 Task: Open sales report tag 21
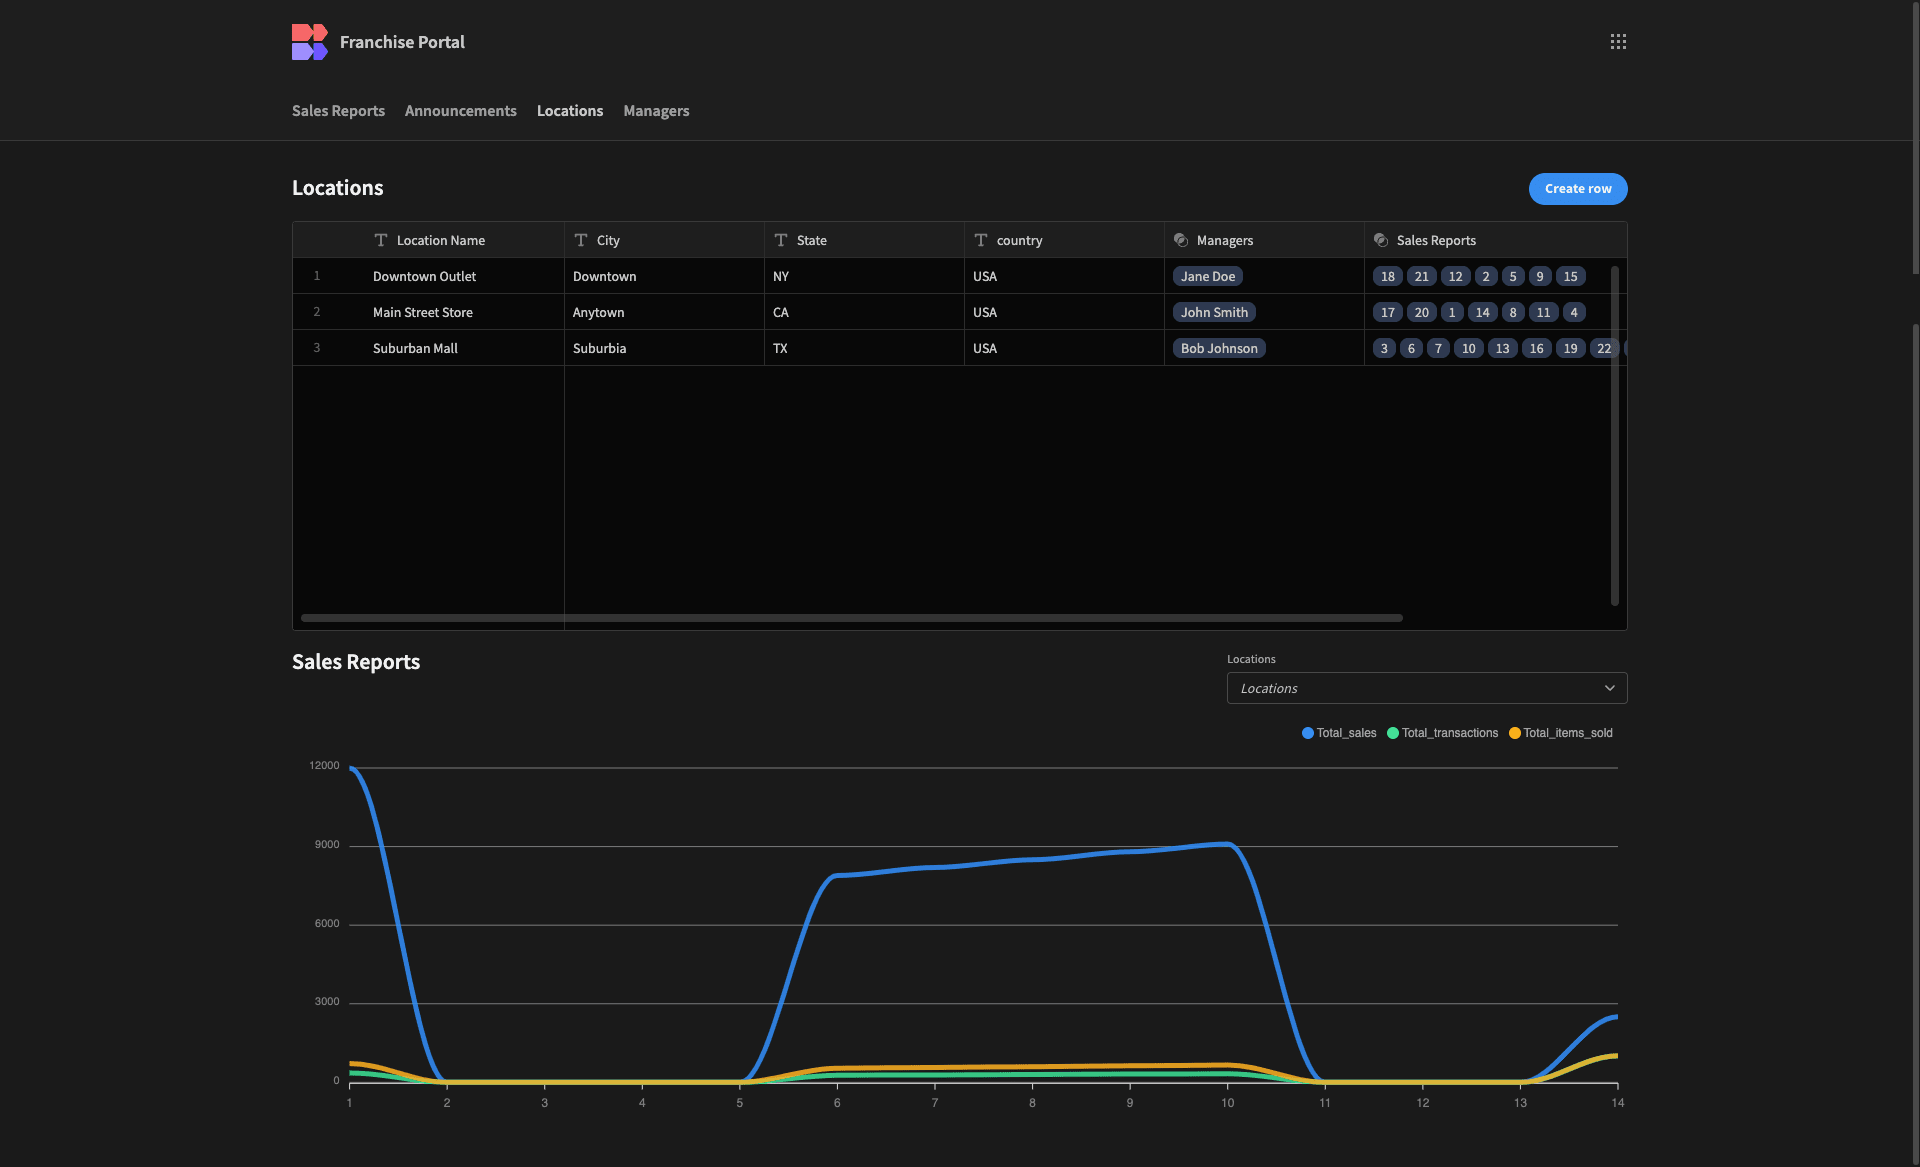point(1422,276)
